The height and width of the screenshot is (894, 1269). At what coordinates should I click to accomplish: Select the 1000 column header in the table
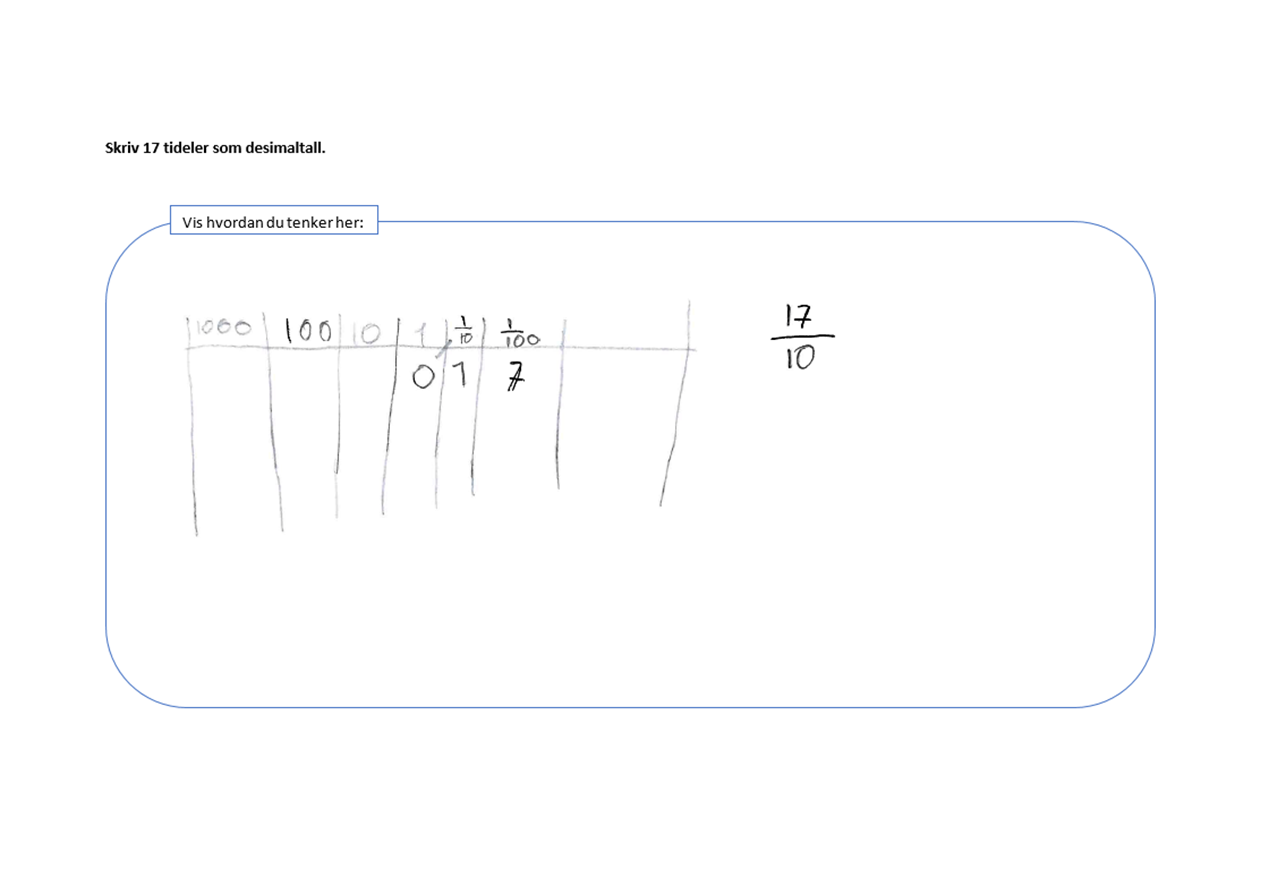coord(222,328)
